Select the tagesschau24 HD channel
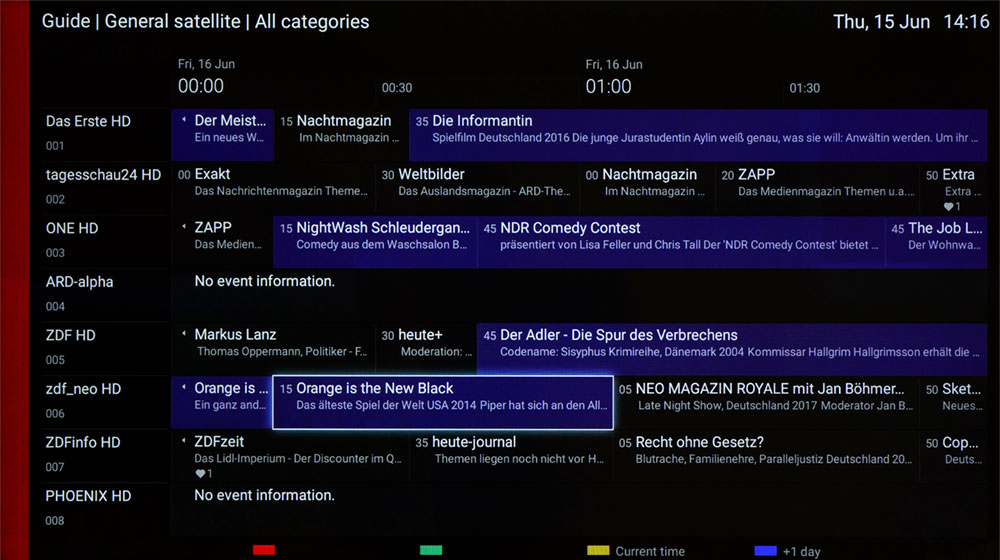1000x560 pixels. pyautogui.click(x=105, y=187)
